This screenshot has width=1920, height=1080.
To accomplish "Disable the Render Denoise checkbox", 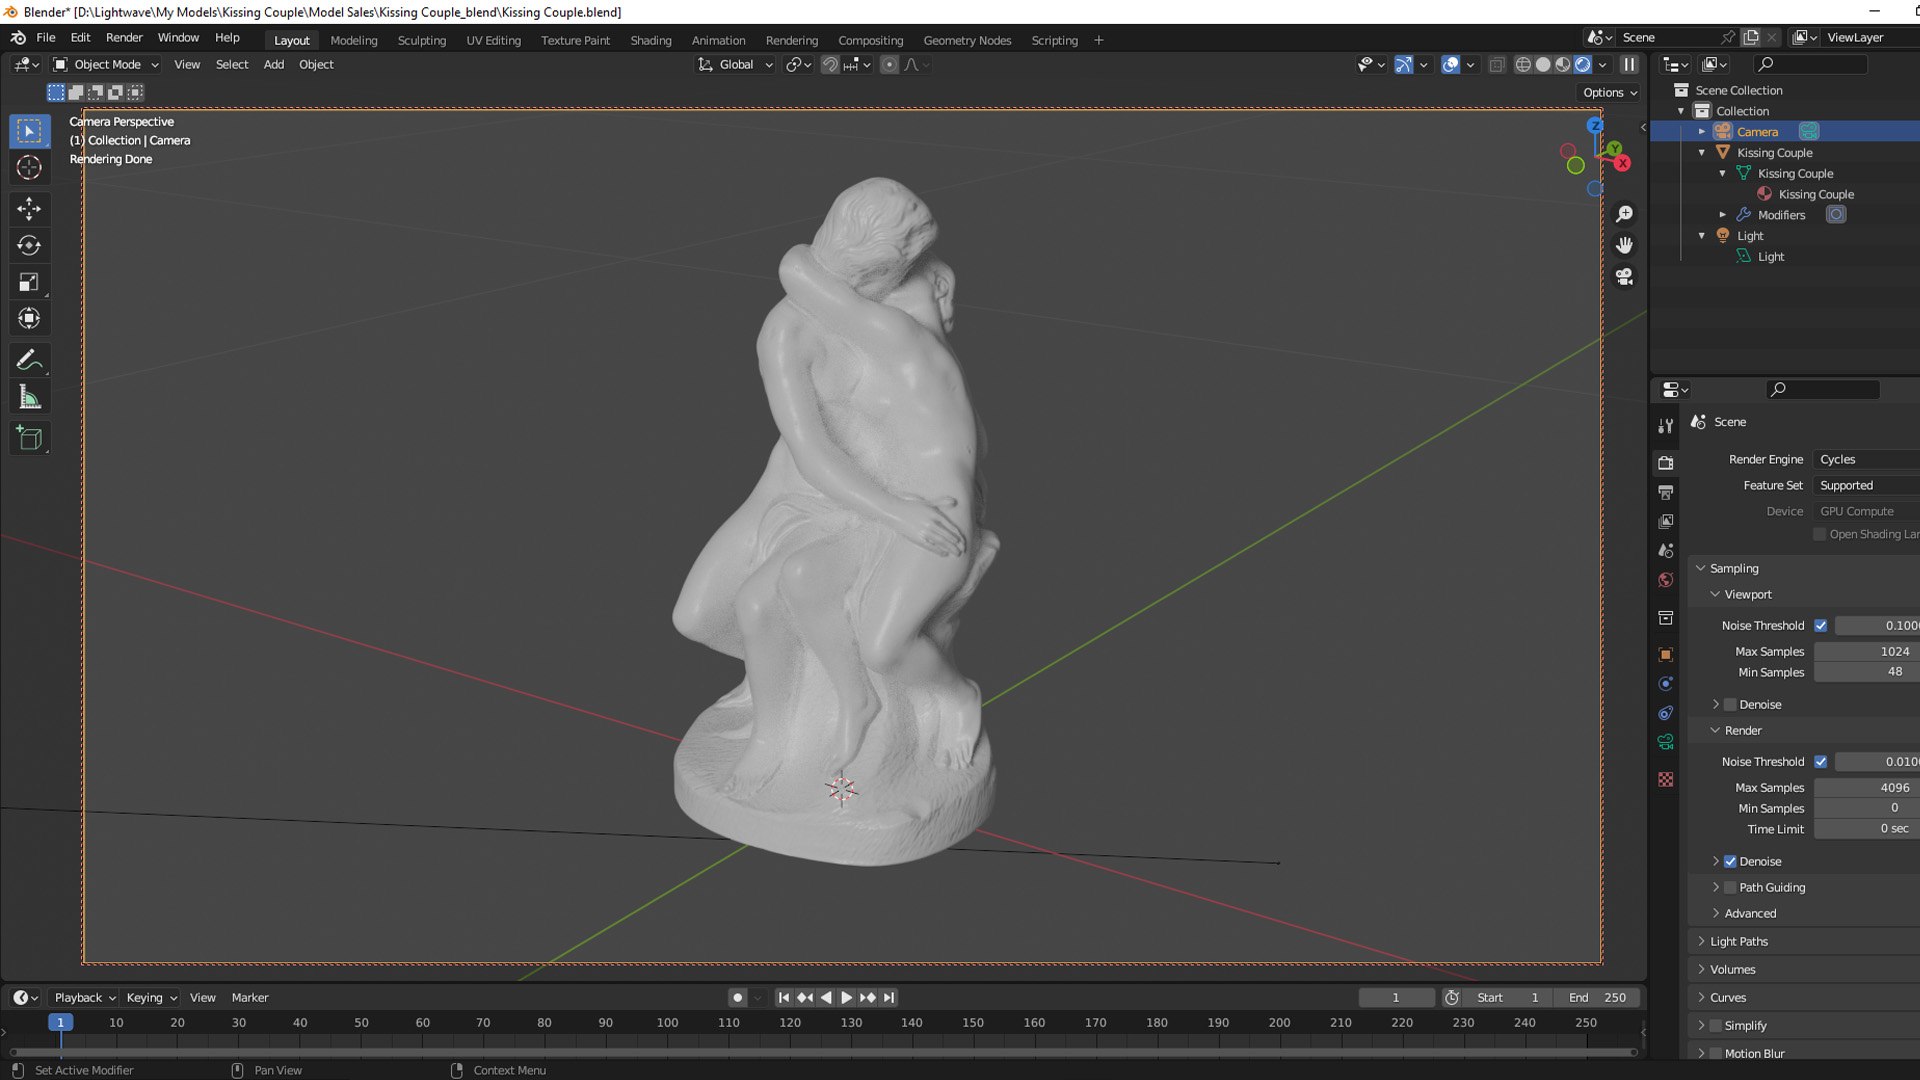I will point(1730,861).
